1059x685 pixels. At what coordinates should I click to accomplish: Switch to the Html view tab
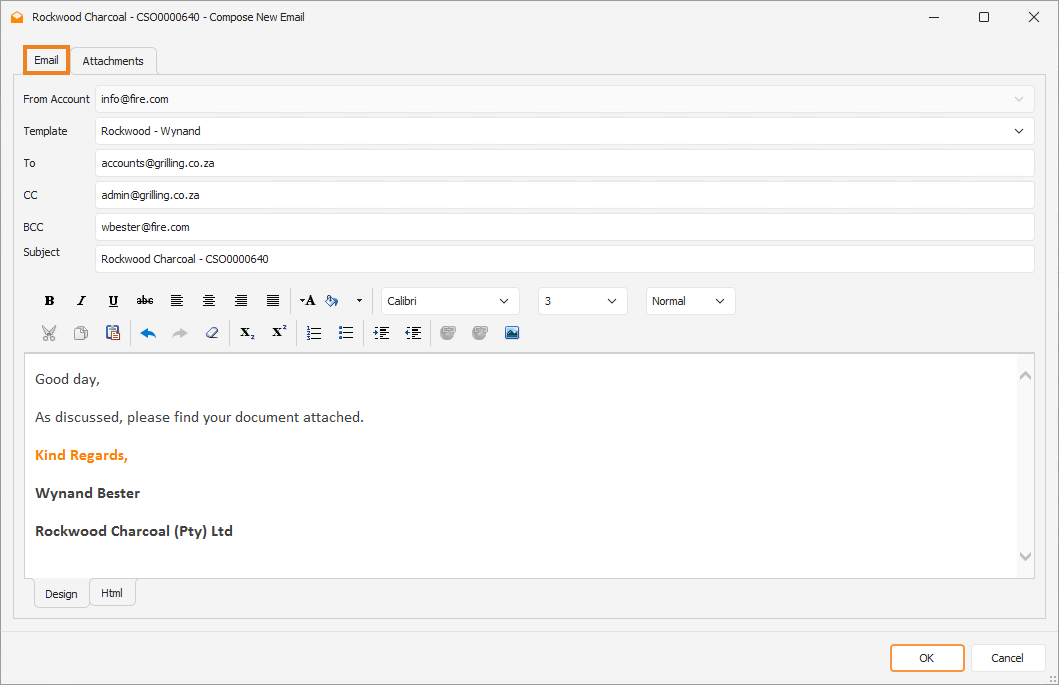pyautogui.click(x=112, y=593)
